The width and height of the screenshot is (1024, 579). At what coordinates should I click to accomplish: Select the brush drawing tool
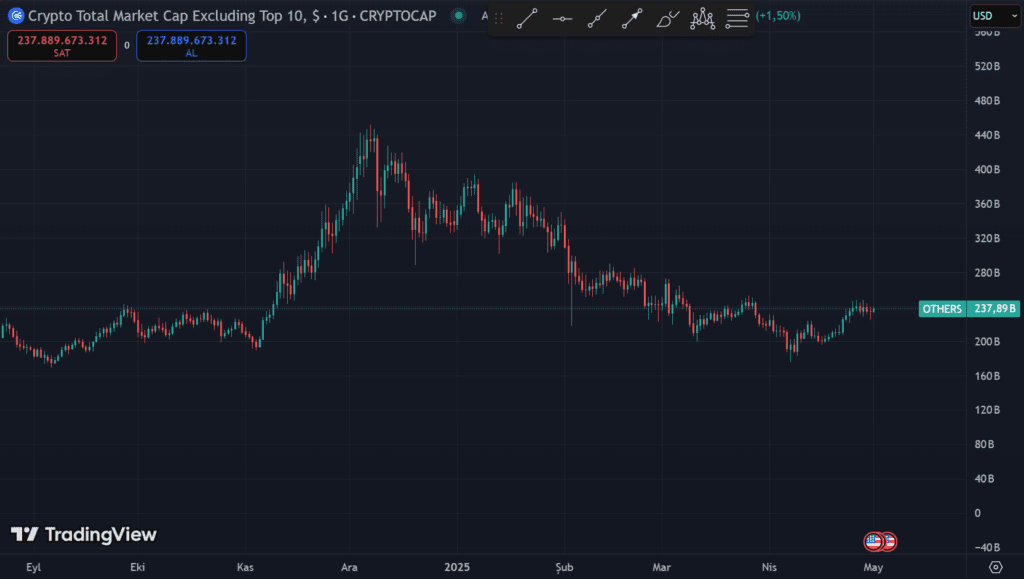click(x=667, y=18)
